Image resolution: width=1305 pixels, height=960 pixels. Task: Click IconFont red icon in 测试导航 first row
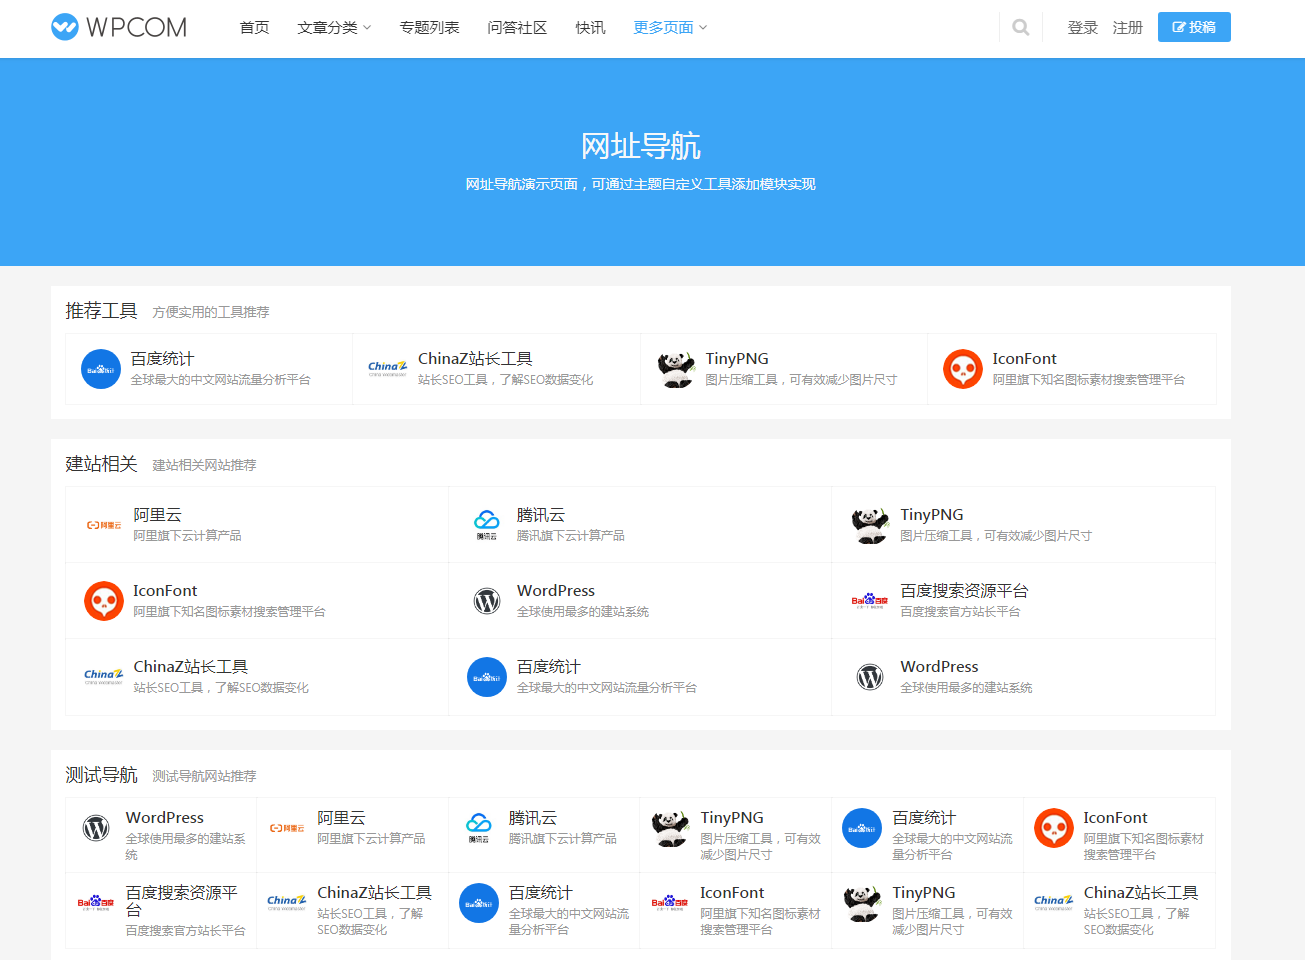coord(1054,828)
